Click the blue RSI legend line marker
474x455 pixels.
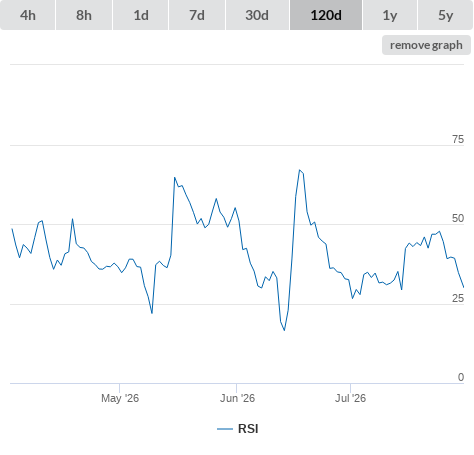[225, 429]
